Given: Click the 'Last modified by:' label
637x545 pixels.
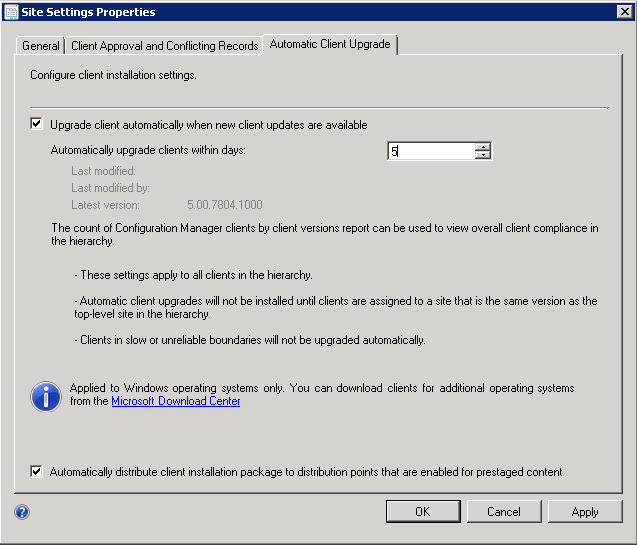Looking at the screenshot, I should (110, 188).
